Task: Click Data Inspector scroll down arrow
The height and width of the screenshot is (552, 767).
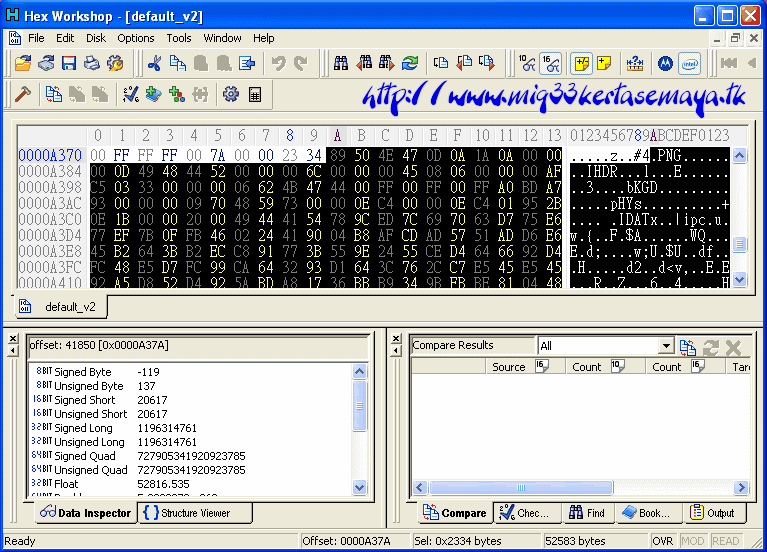Action: [x=360, y=487]
